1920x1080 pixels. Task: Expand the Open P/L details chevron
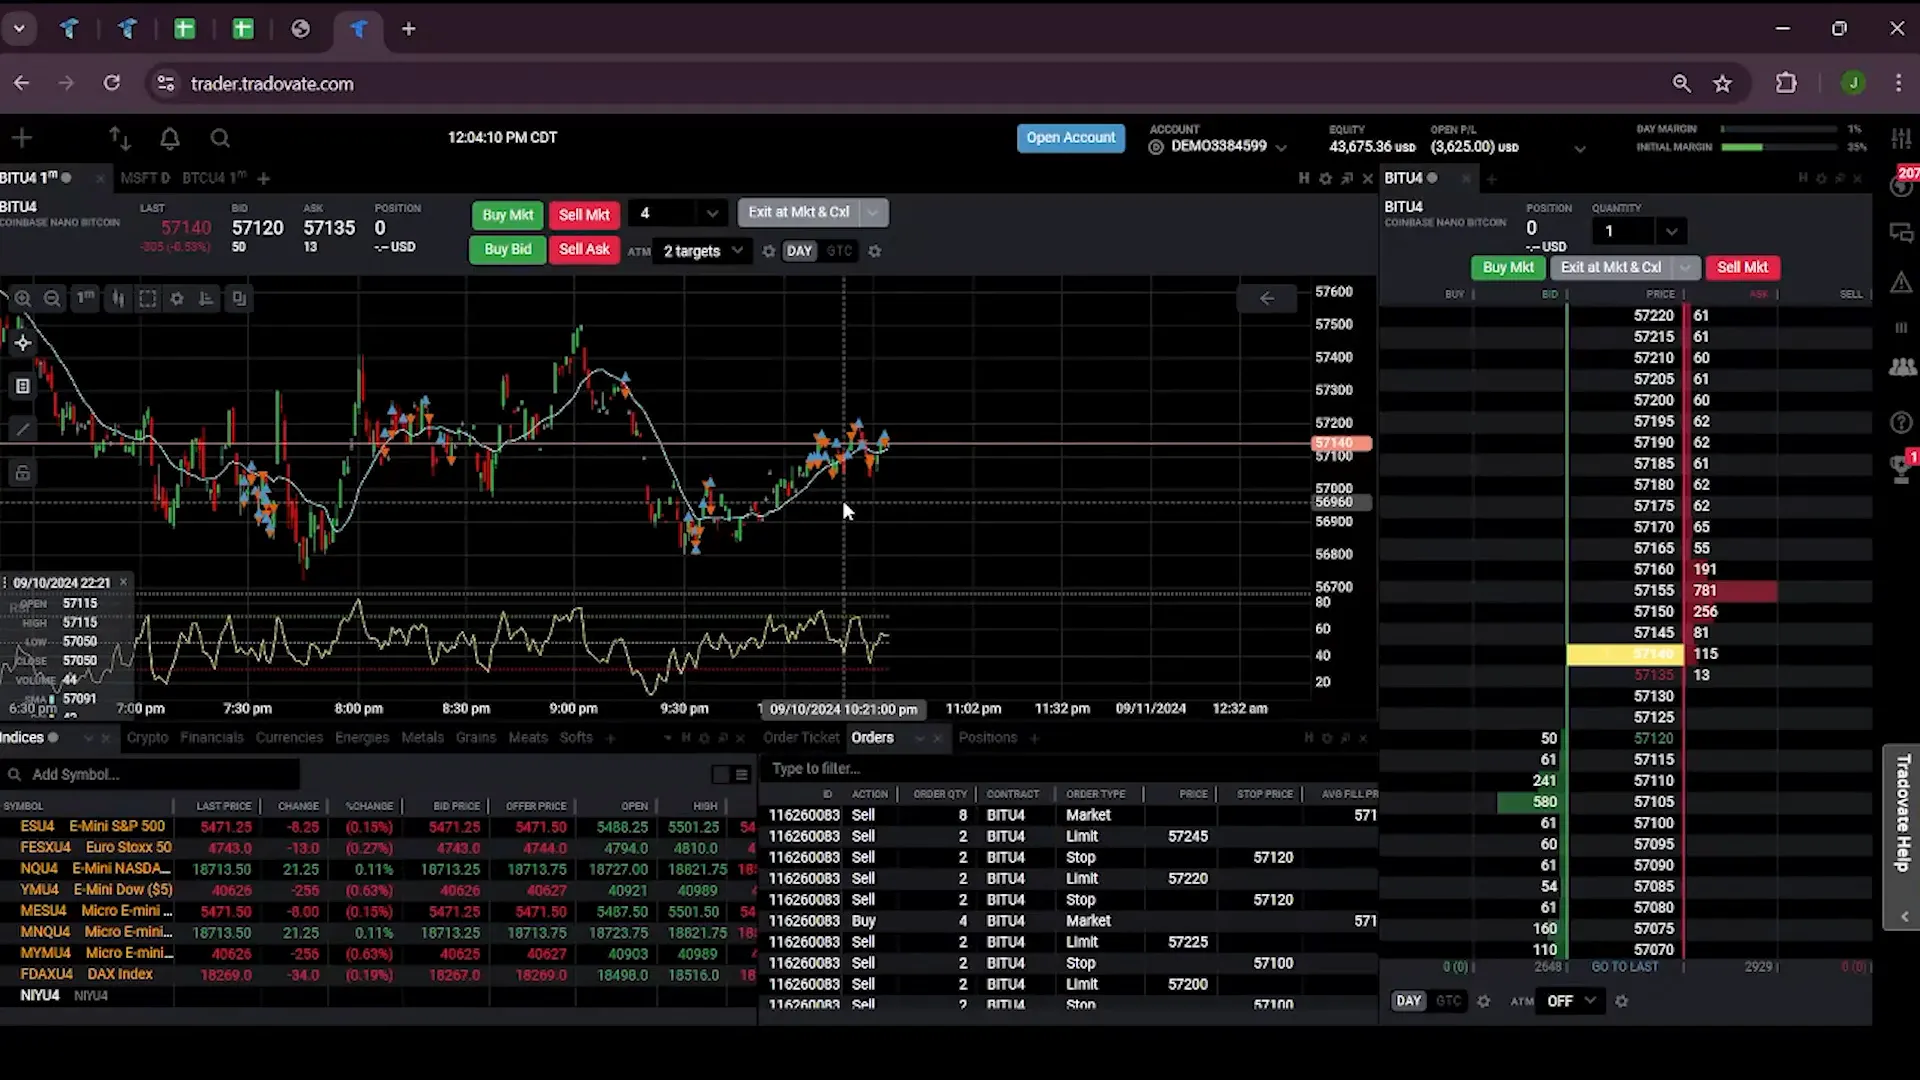coord(1580,148)
